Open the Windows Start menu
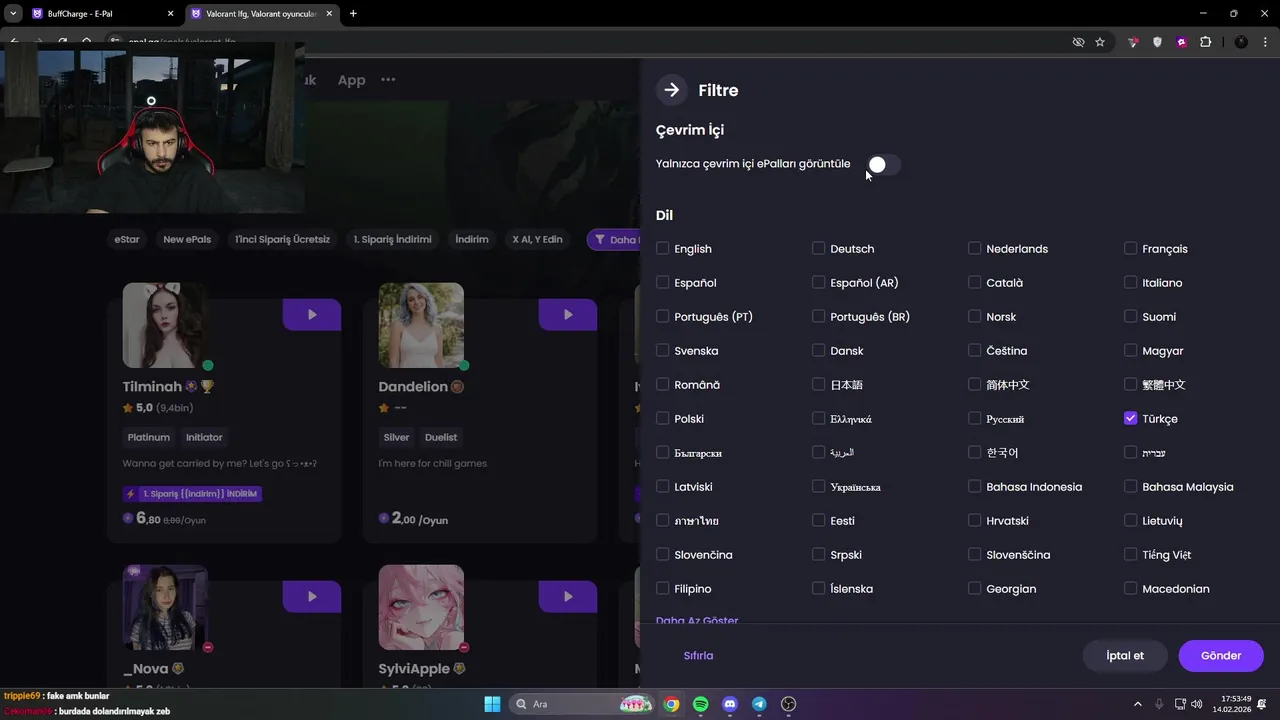This screenshot has height=720, width=1280. (x=492, y=704)
